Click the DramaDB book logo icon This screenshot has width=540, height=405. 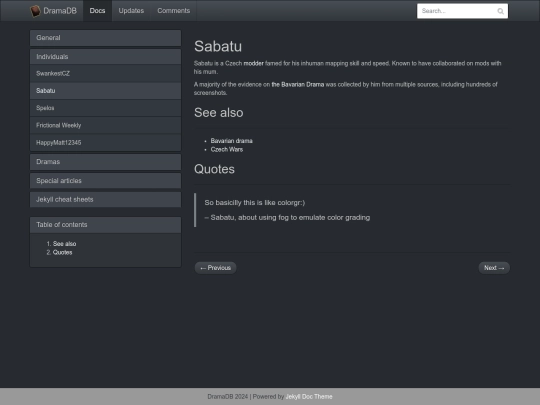pos(35,11)
